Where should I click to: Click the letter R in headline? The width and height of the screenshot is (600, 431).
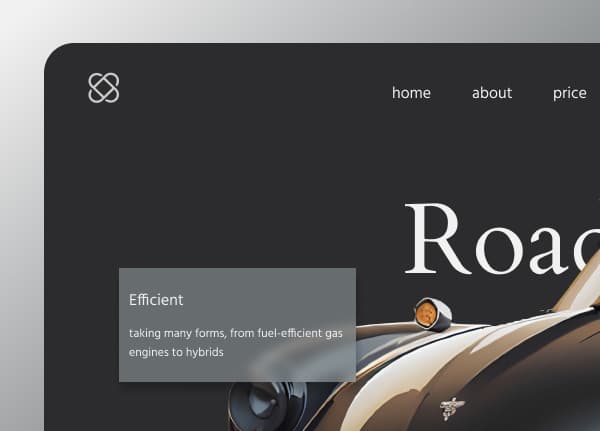click(x=436, y=240)
